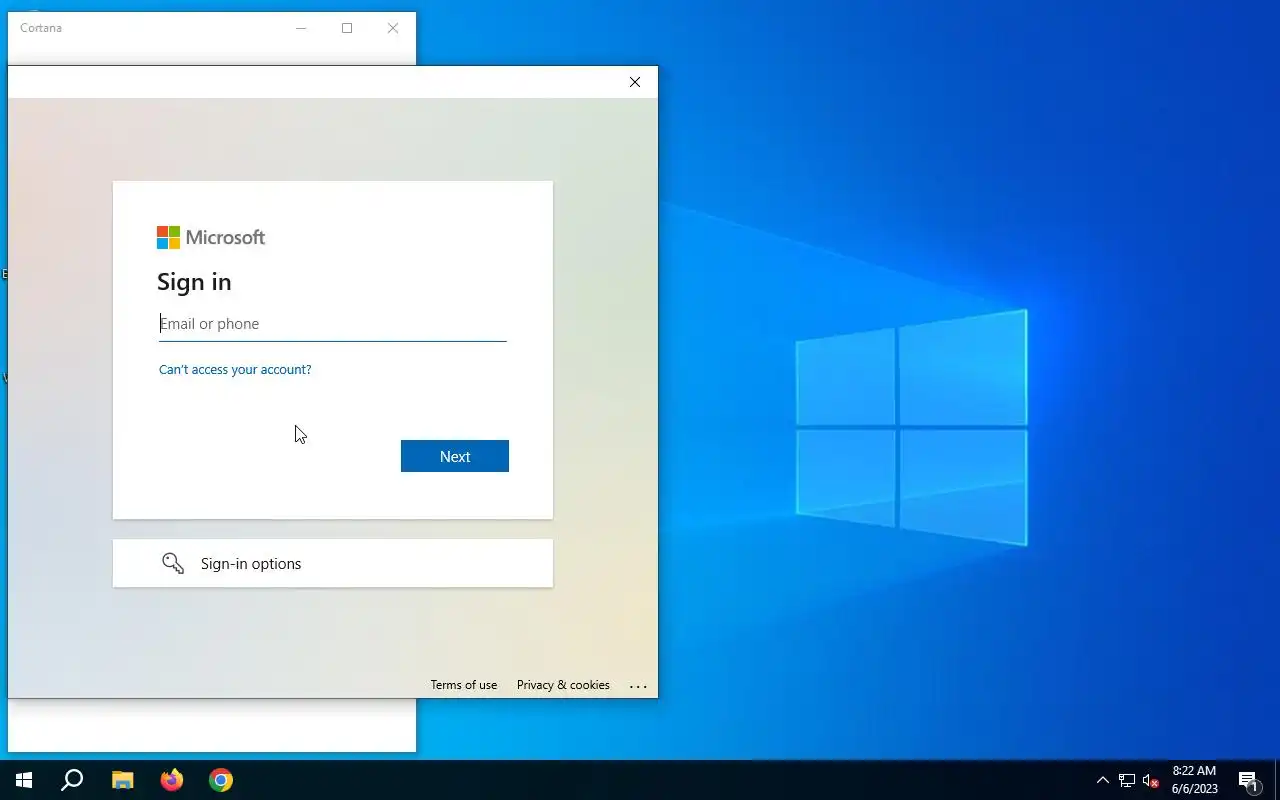Open the notification Action Center
The height and width of the screenshot is (800, 1280).
click(1248, 780)
